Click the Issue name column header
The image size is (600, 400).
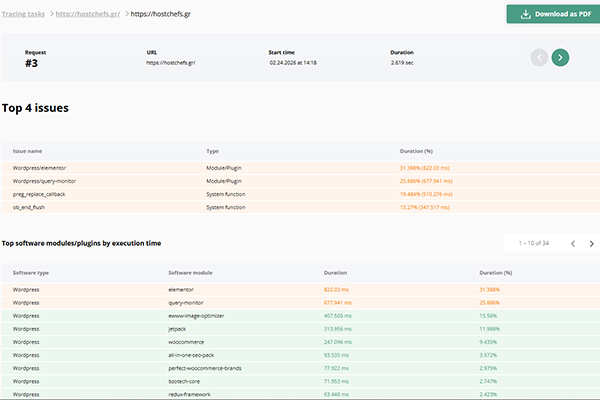point(29,151)
